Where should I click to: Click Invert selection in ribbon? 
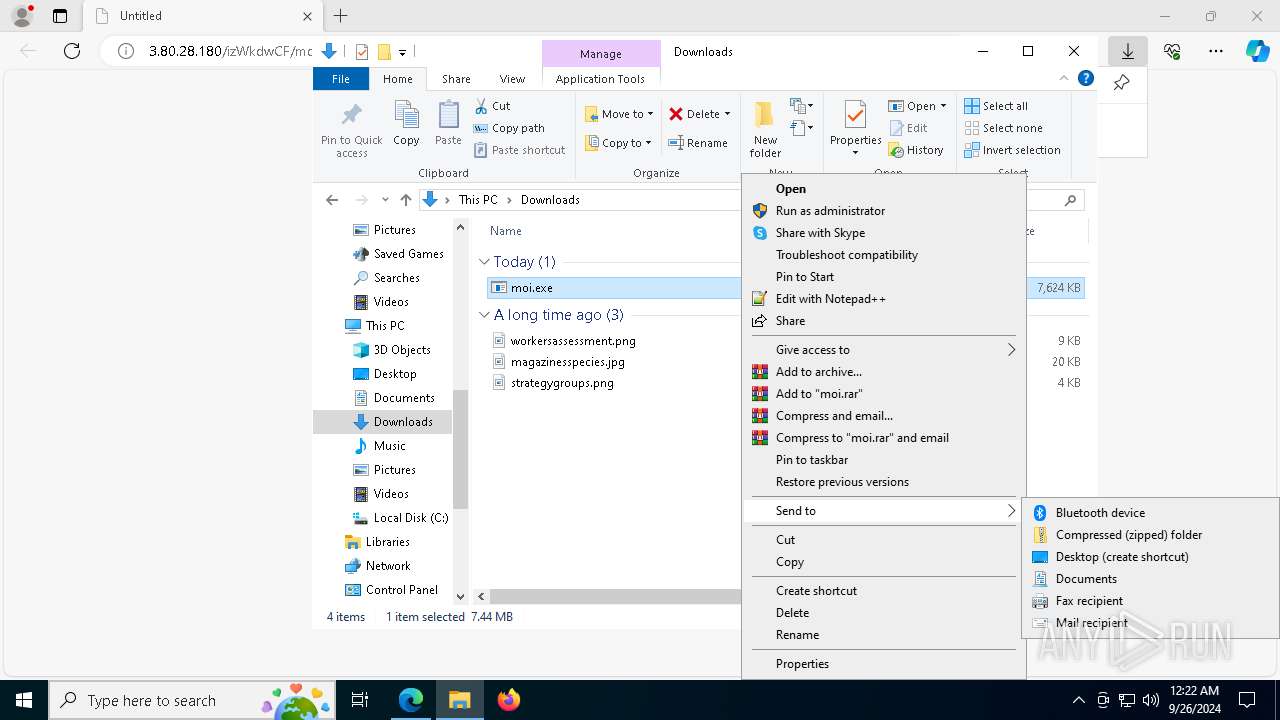(1013, 150)
